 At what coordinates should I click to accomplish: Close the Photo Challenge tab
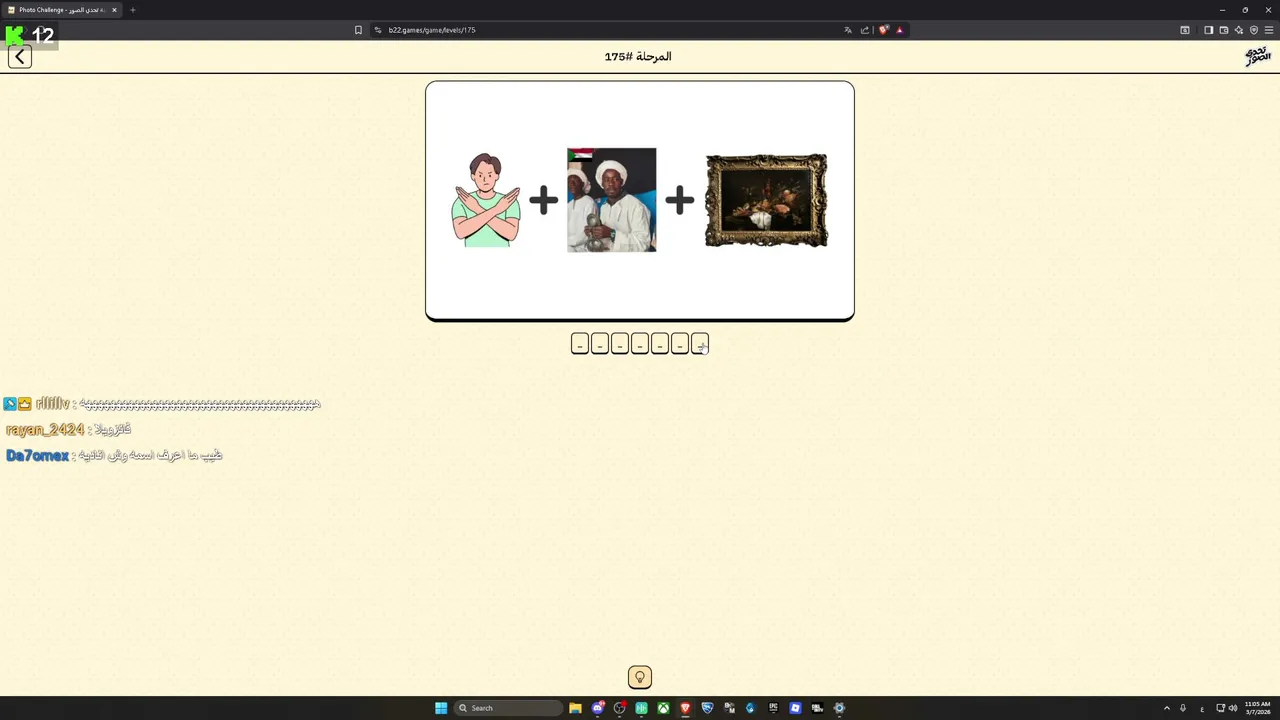(114, 10)
